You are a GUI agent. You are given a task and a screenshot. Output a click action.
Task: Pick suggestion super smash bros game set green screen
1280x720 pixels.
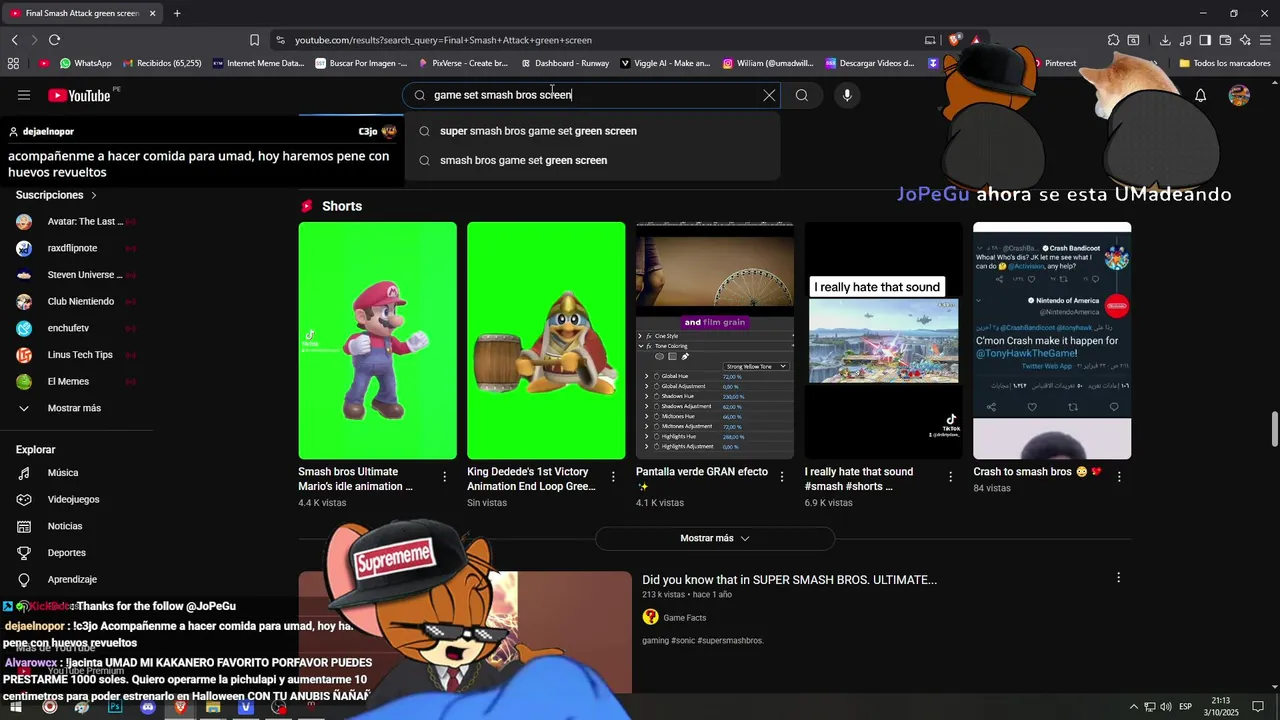[x=592, y=131]
